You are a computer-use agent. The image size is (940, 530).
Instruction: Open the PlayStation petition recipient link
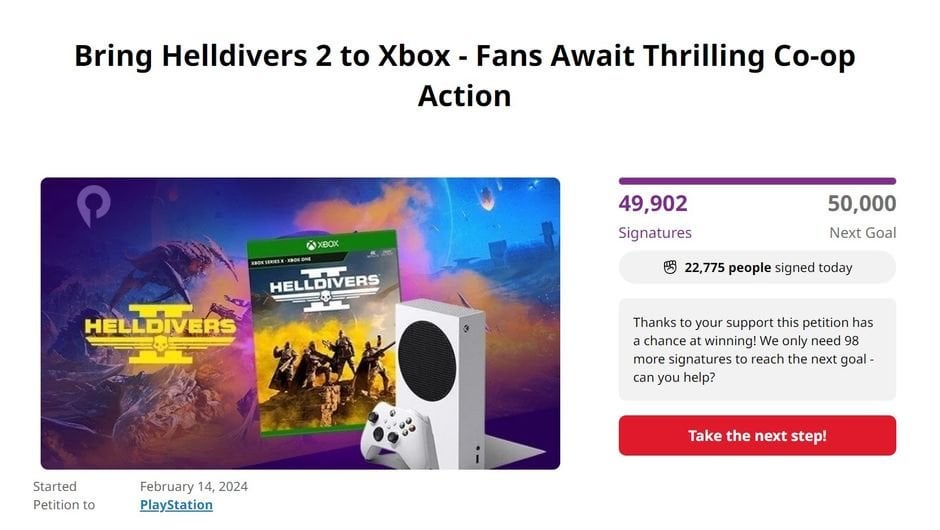click(176, 505)
